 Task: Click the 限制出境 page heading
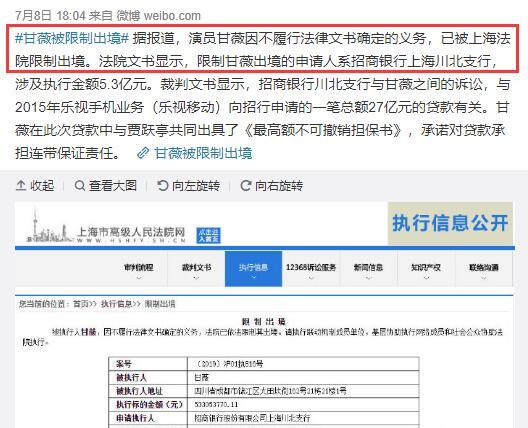click(263, 321)
